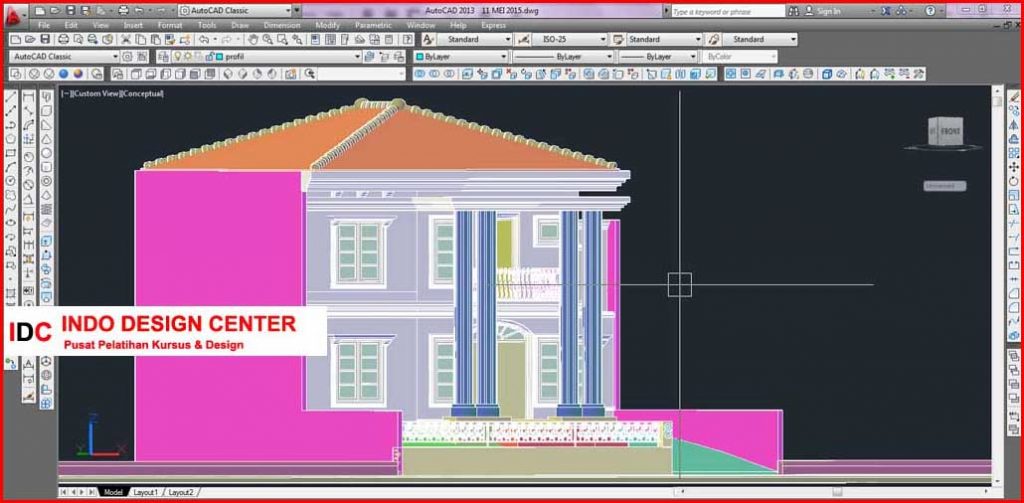The image size is (1024, 503).
Task: Click the ViewCube FRONT face
Action: click(x=950, y=131)
